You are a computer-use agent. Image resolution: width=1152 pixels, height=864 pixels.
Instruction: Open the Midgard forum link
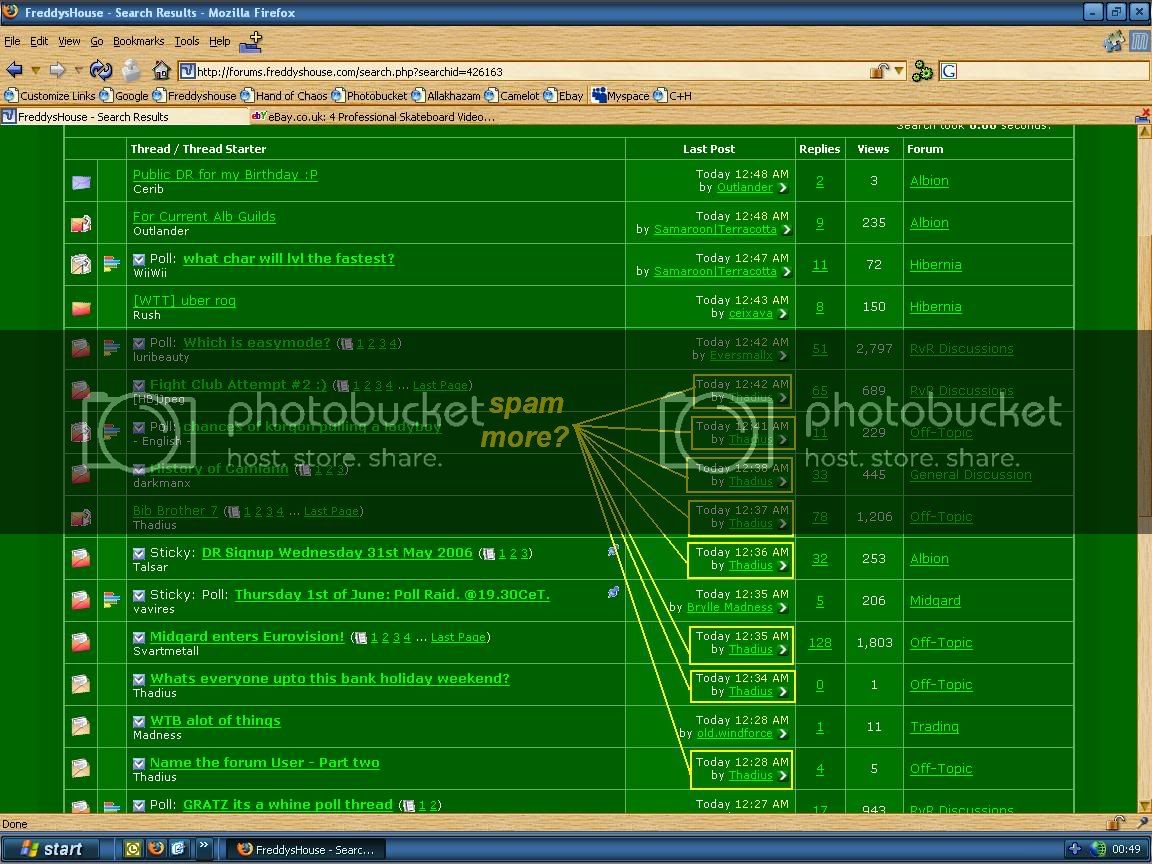pyautogui.click(x=935, y=601)
